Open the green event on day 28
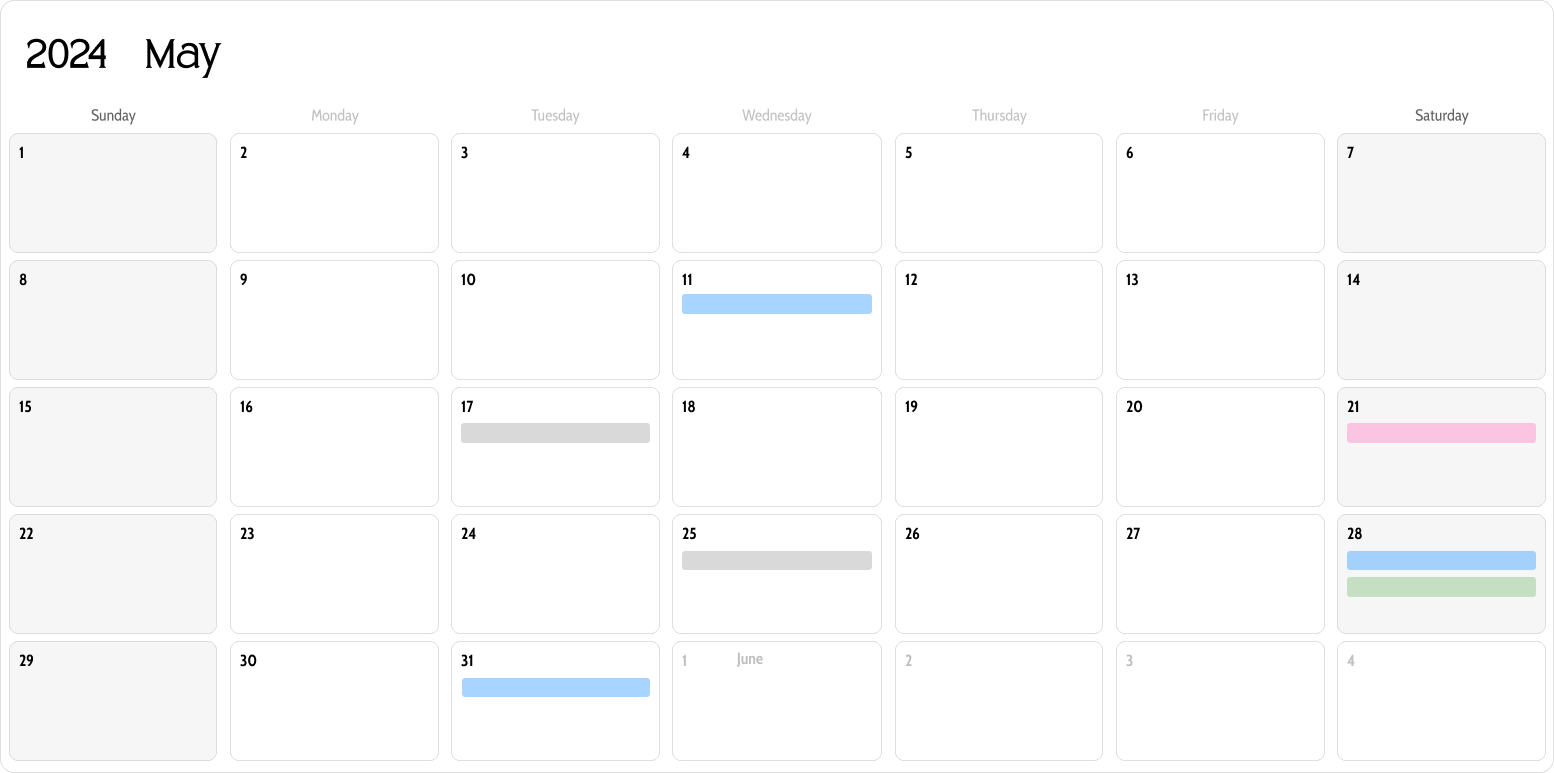This screenshot has width=1554, height=773. (x=1441, y=587)
